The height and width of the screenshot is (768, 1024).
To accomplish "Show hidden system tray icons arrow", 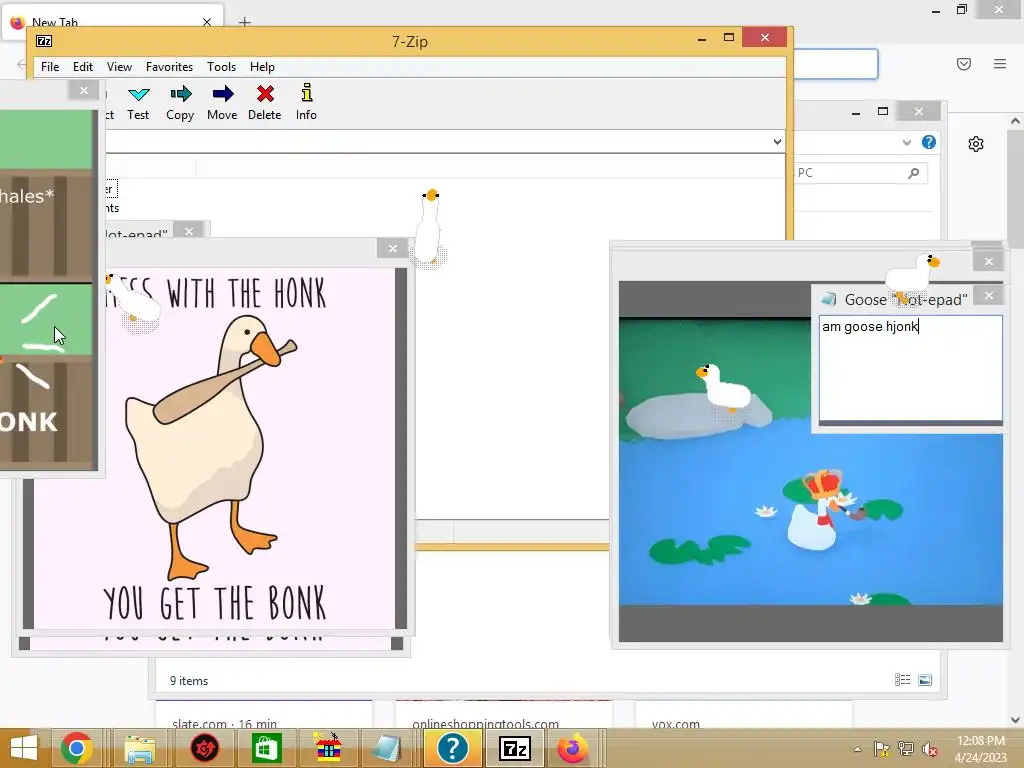I will [x=857, y=749].
